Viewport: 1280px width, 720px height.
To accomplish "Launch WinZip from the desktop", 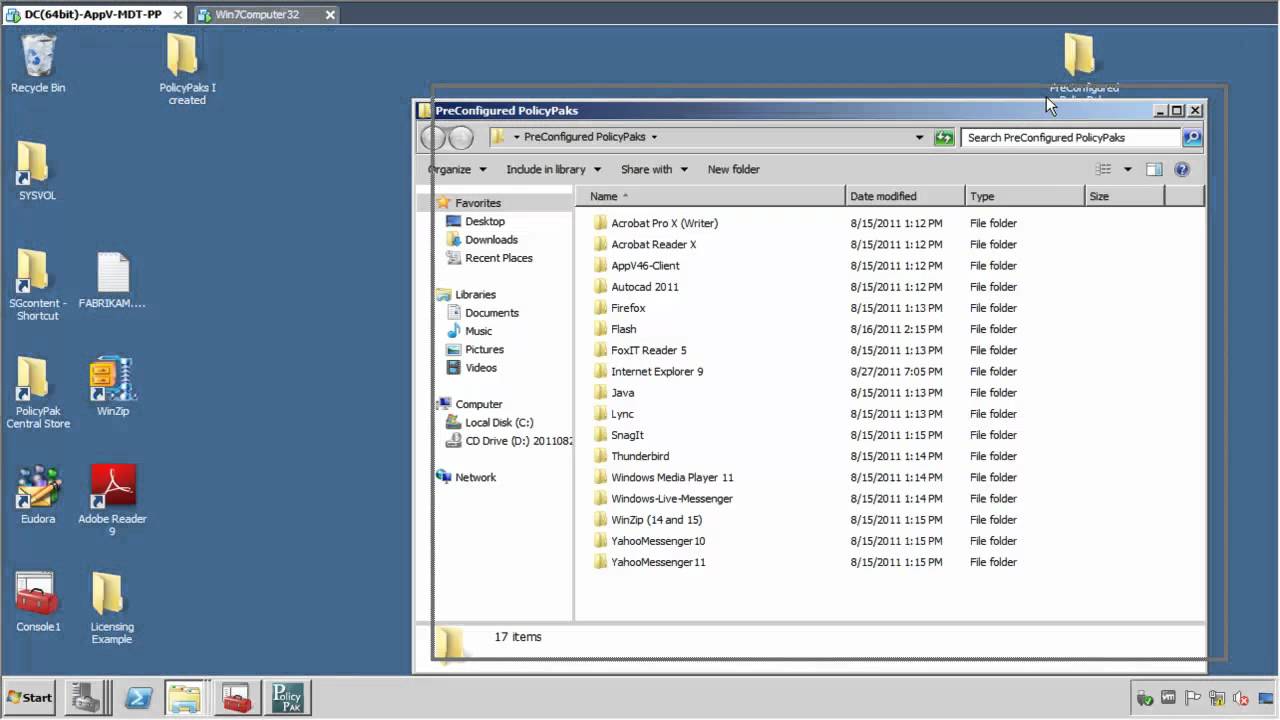I will coord(112,386).
